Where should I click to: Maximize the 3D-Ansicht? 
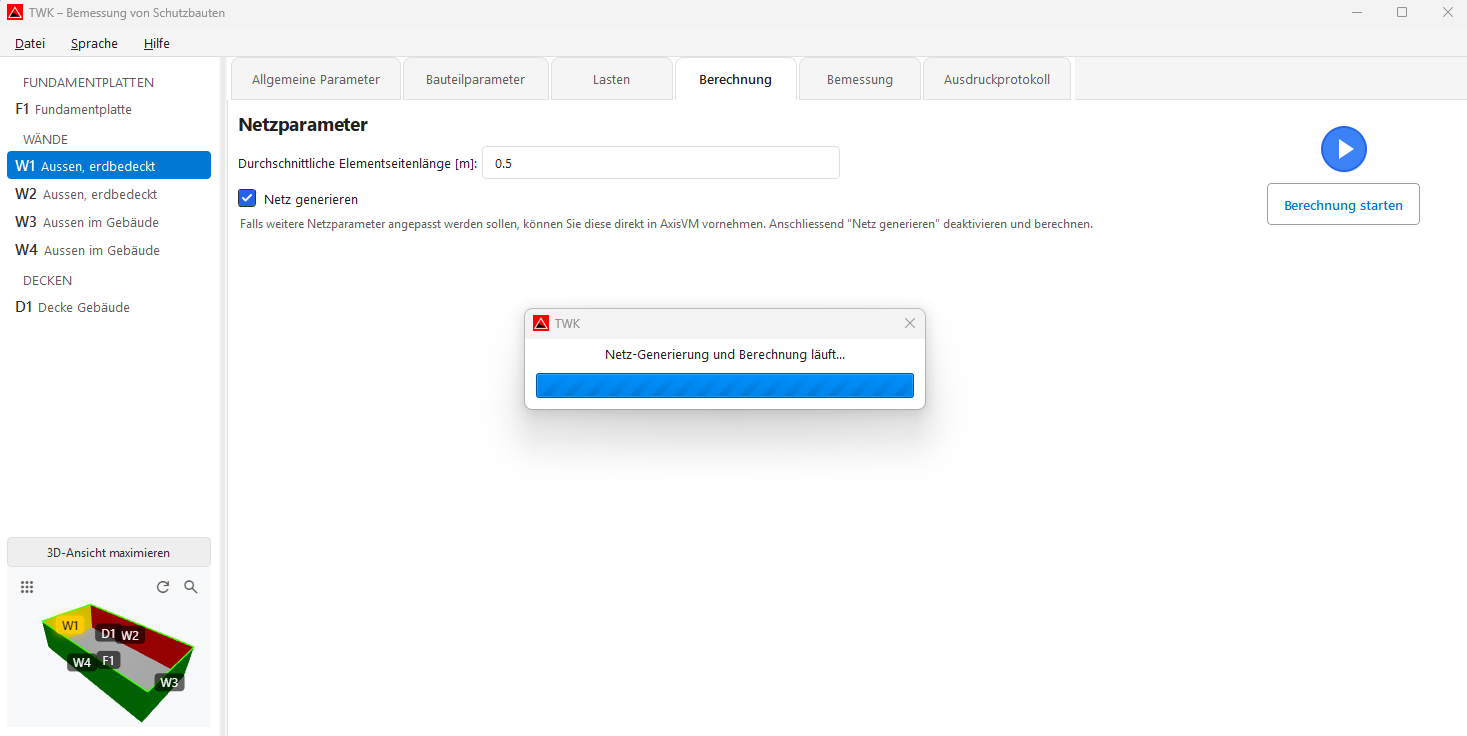pyautogui.click(x=108, y=551)
